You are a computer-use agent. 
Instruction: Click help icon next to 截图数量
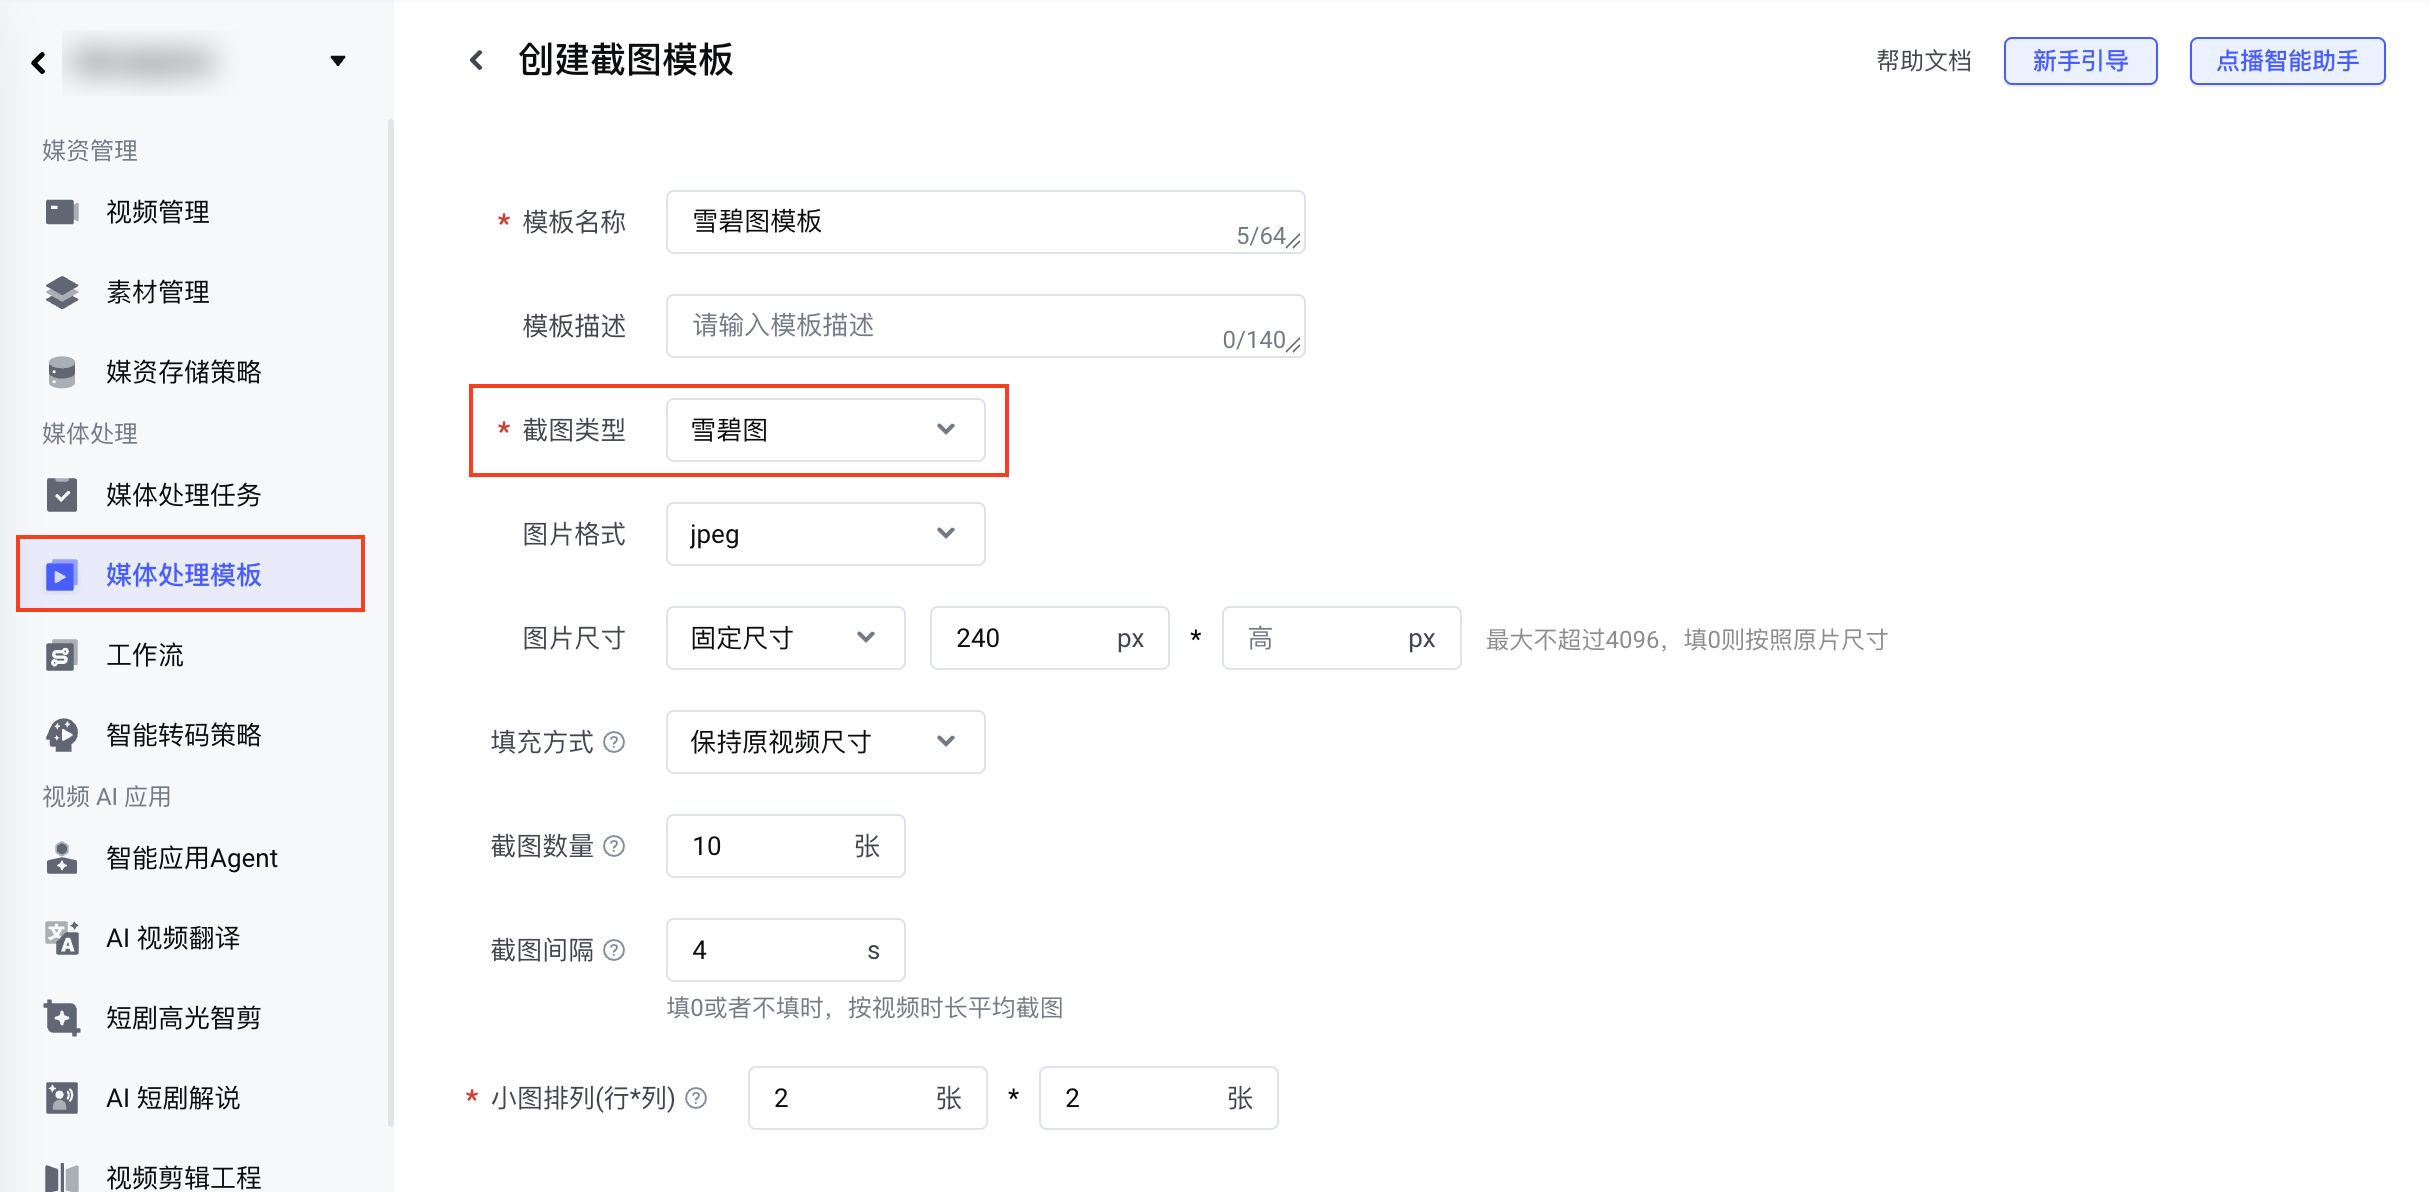615,846
